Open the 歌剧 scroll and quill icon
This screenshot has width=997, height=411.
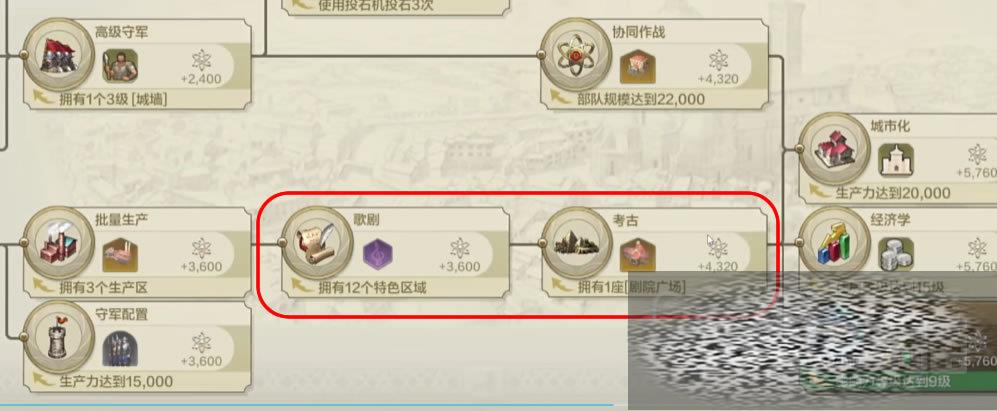tap(317, 242)
